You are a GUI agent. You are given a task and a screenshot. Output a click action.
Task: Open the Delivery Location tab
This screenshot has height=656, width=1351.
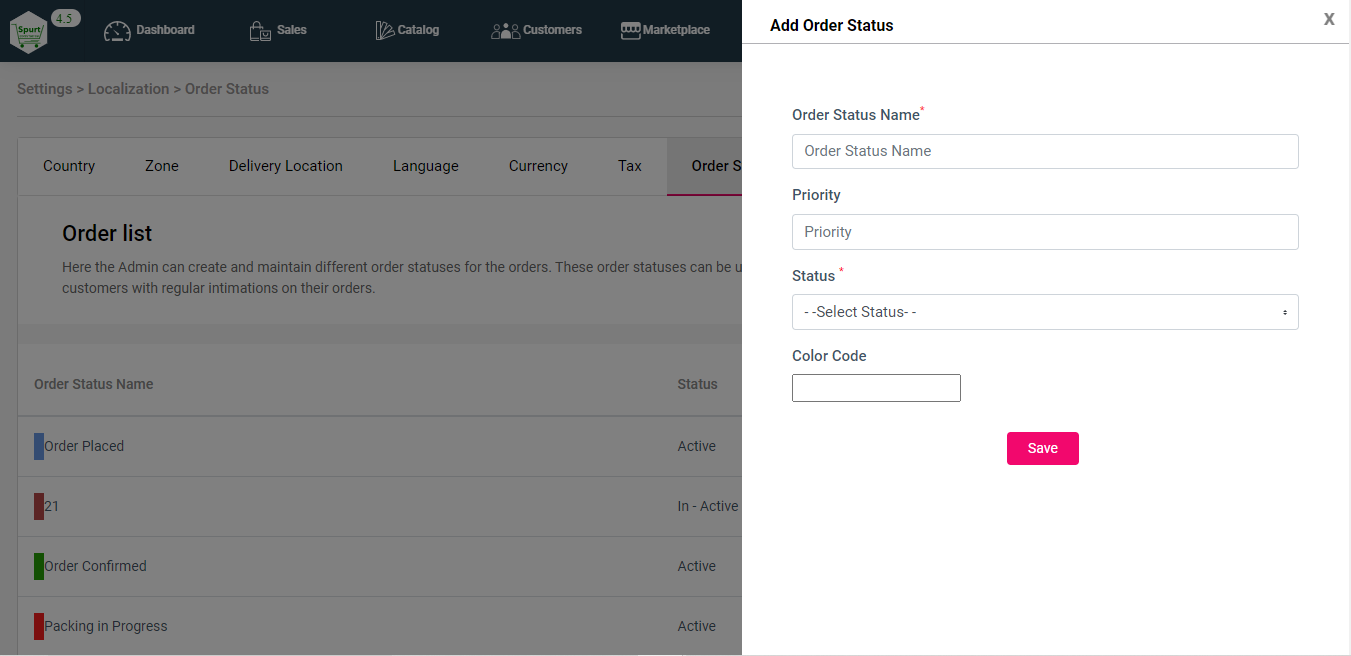coord(286,166)
